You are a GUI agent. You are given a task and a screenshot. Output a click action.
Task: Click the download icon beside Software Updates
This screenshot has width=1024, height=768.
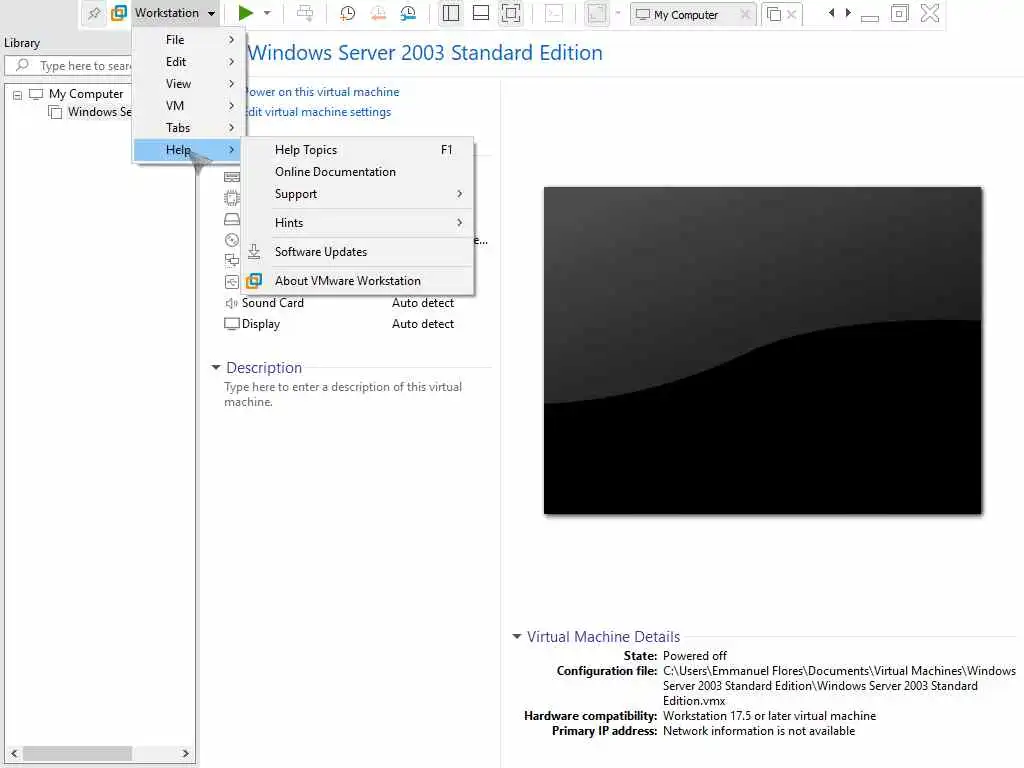254,251
